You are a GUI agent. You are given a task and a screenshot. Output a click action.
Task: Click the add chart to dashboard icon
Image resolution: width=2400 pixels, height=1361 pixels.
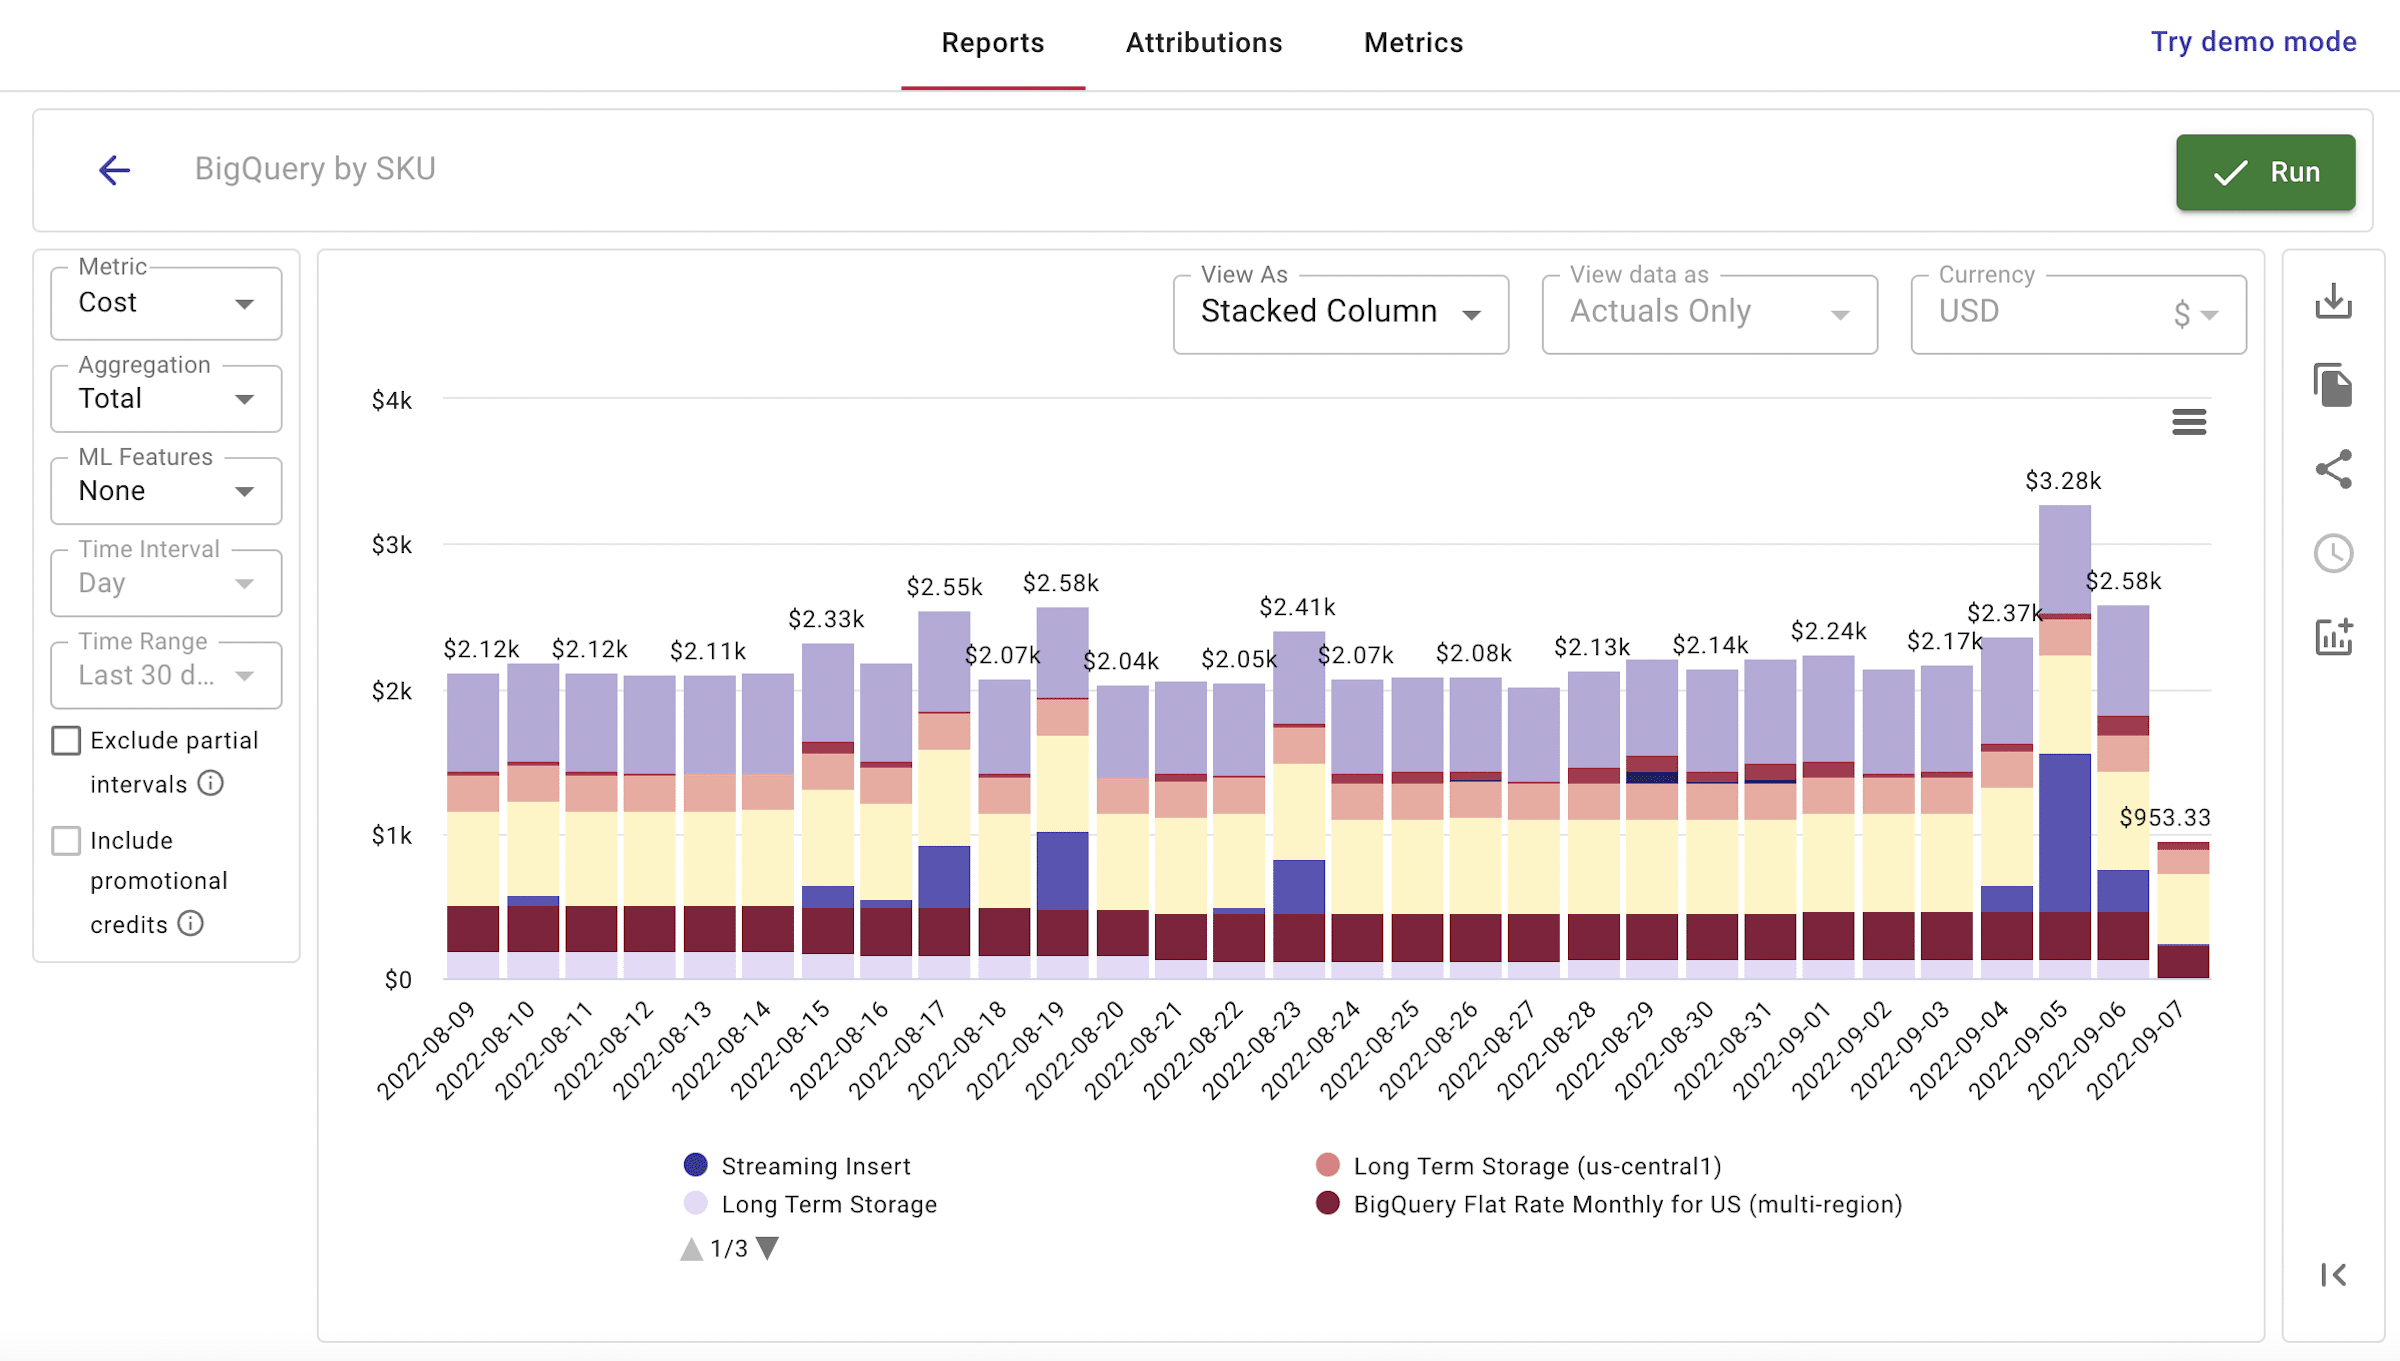coord(2333,637)
